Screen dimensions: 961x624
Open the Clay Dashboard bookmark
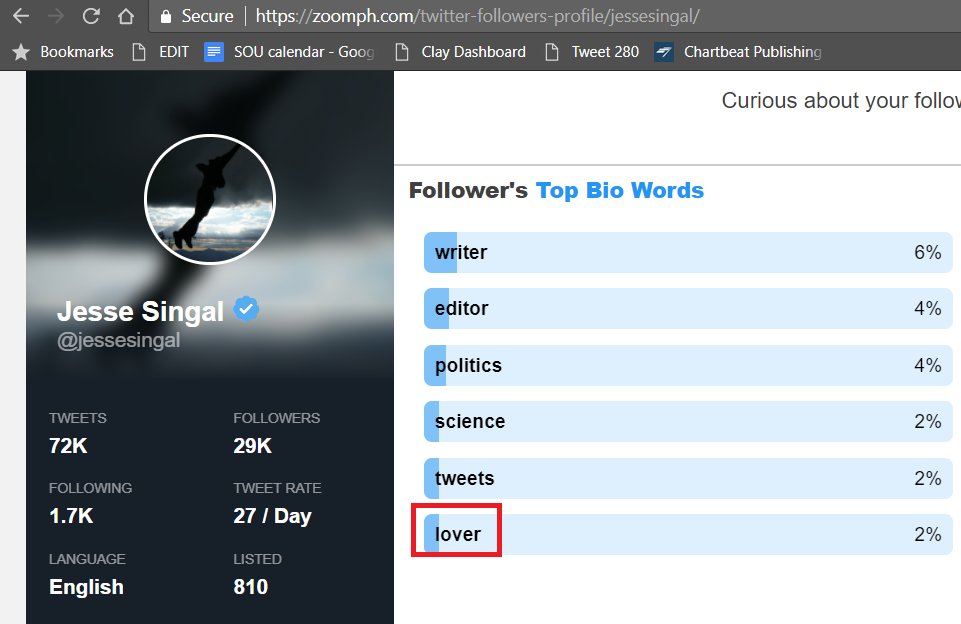(x=460, y=52)
